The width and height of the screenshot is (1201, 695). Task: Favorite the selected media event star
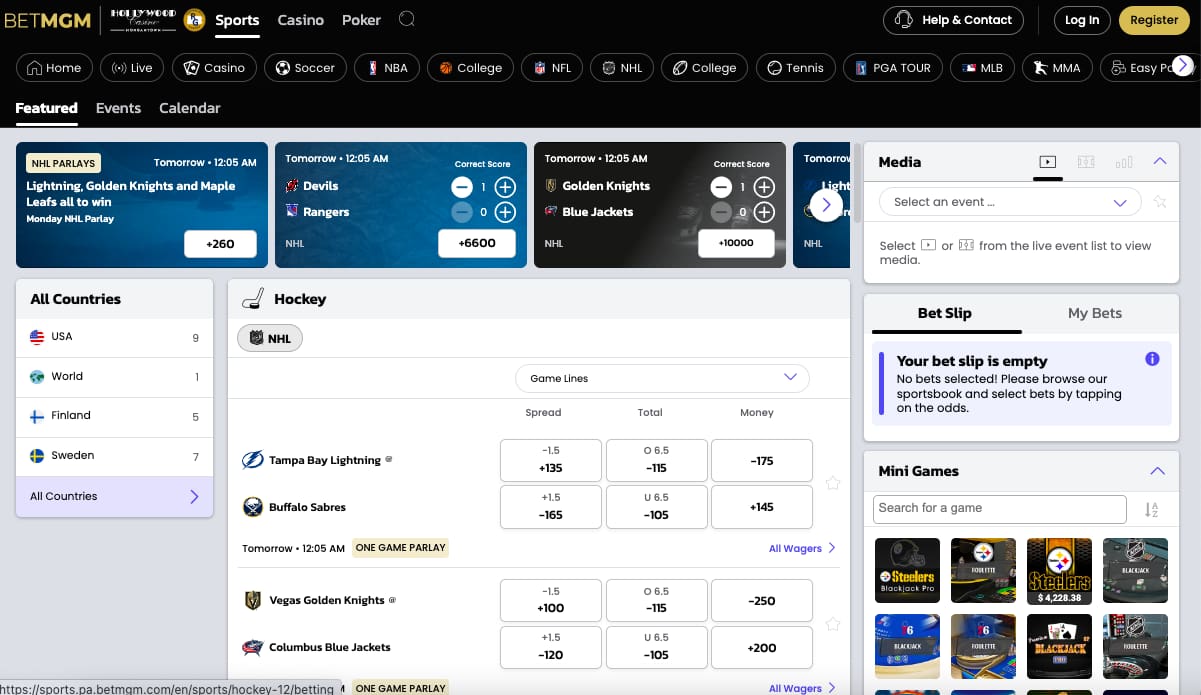click(1160, 202)
